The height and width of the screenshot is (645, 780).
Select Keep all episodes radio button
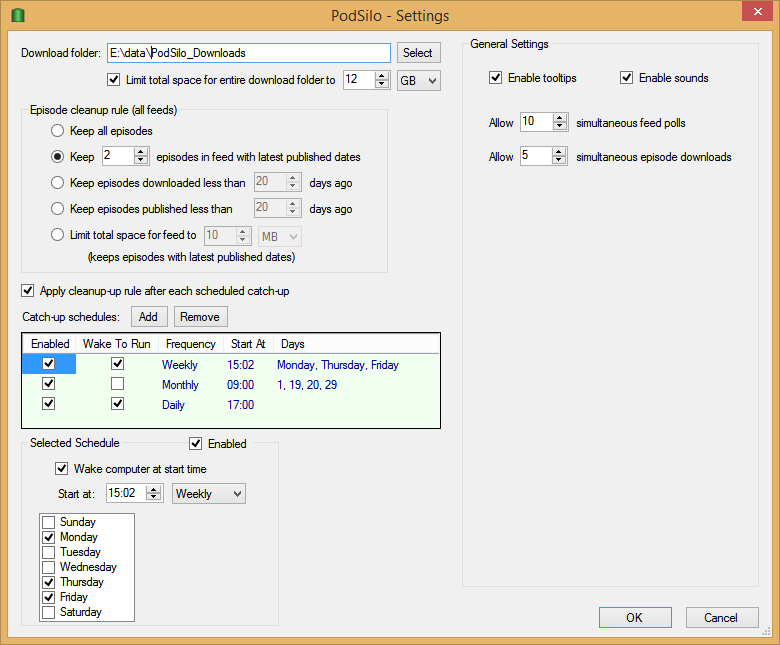coord(58,131)
